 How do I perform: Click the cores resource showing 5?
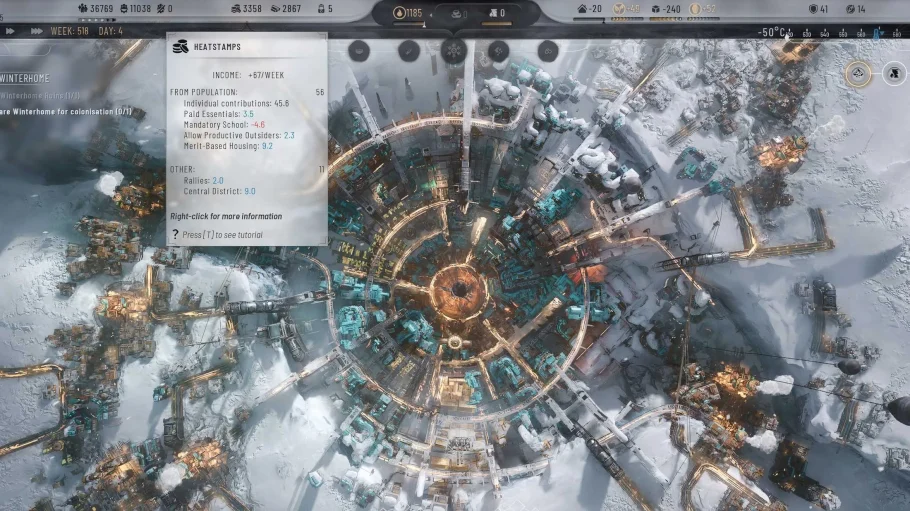click(x=325, y=9)
